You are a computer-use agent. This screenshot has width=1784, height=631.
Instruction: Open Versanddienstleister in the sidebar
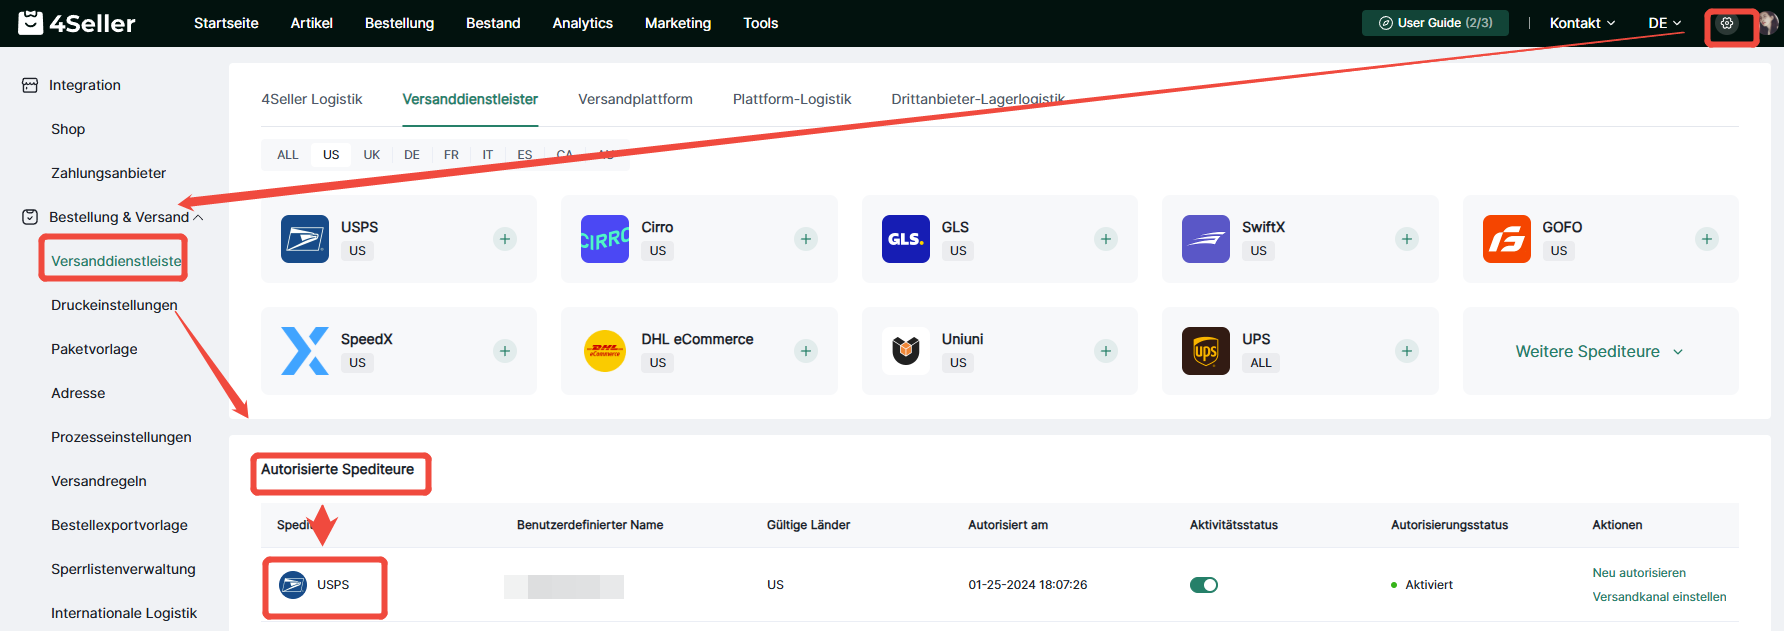point(116,261)
